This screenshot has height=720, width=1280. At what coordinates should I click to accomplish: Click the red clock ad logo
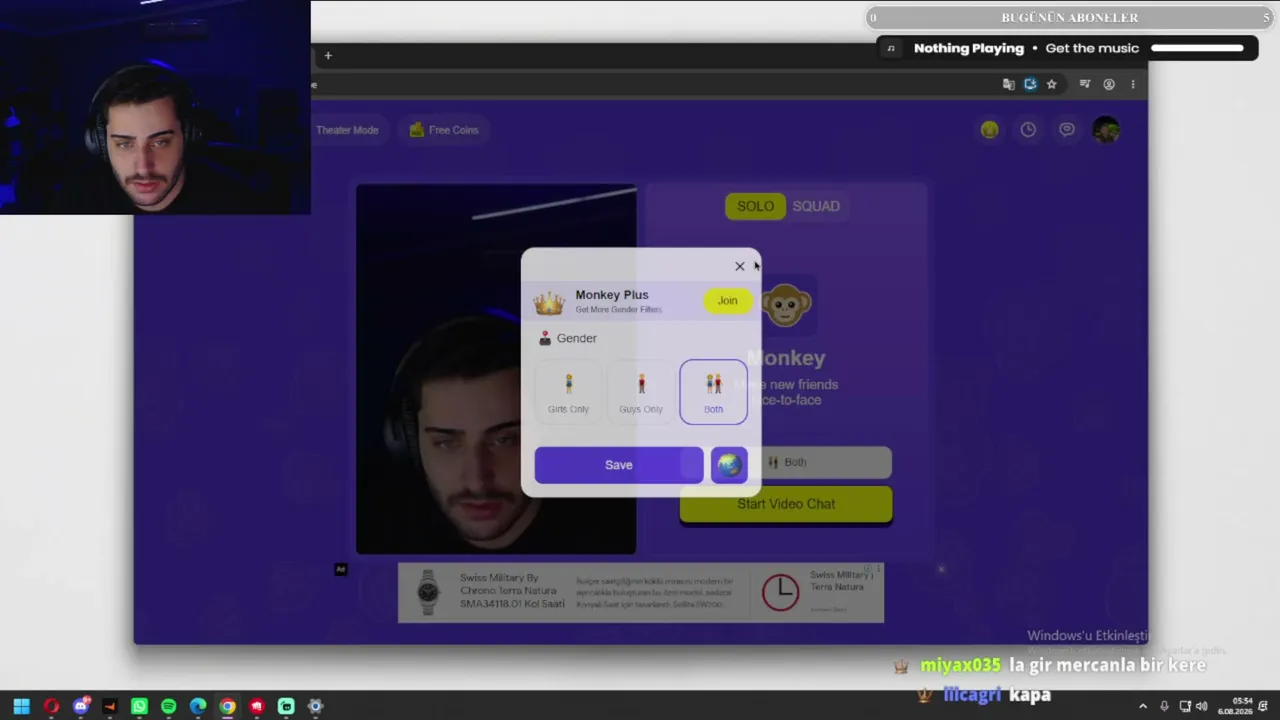pos(780,593)
